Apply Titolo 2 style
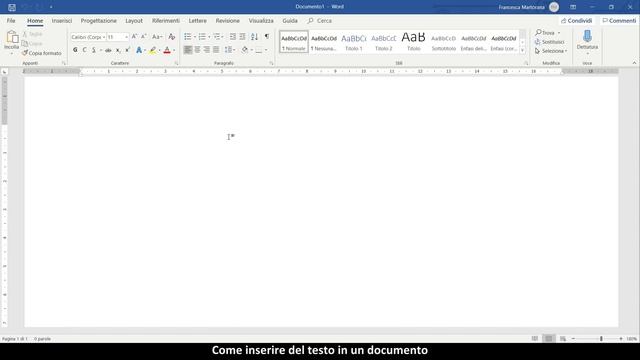 [x=384, y=42]
